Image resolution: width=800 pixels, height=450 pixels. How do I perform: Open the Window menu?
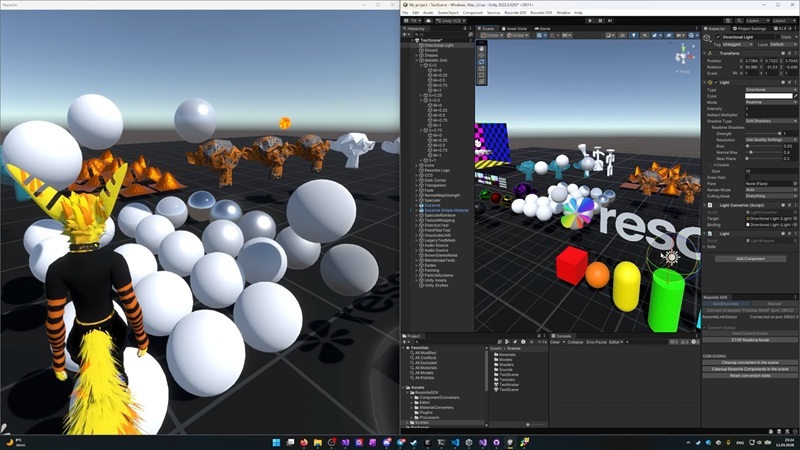click(563, 13)
